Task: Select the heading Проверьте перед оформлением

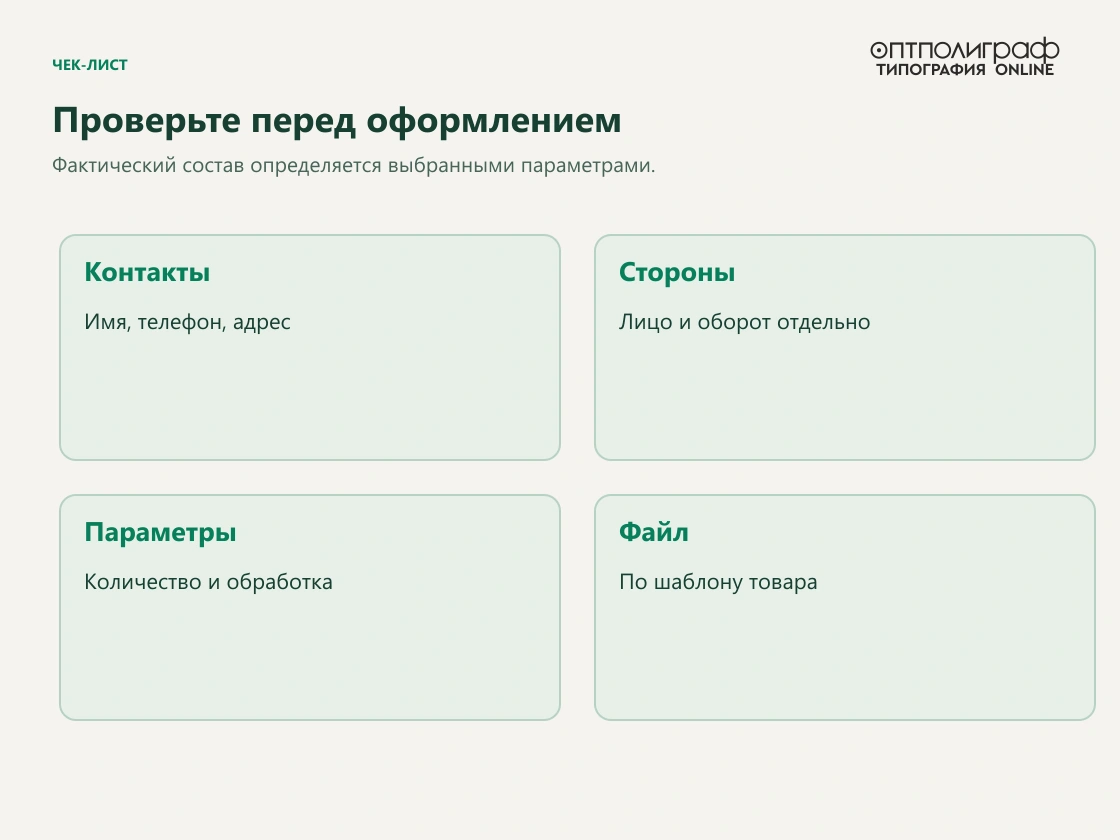Action: (x=337, y=120)
